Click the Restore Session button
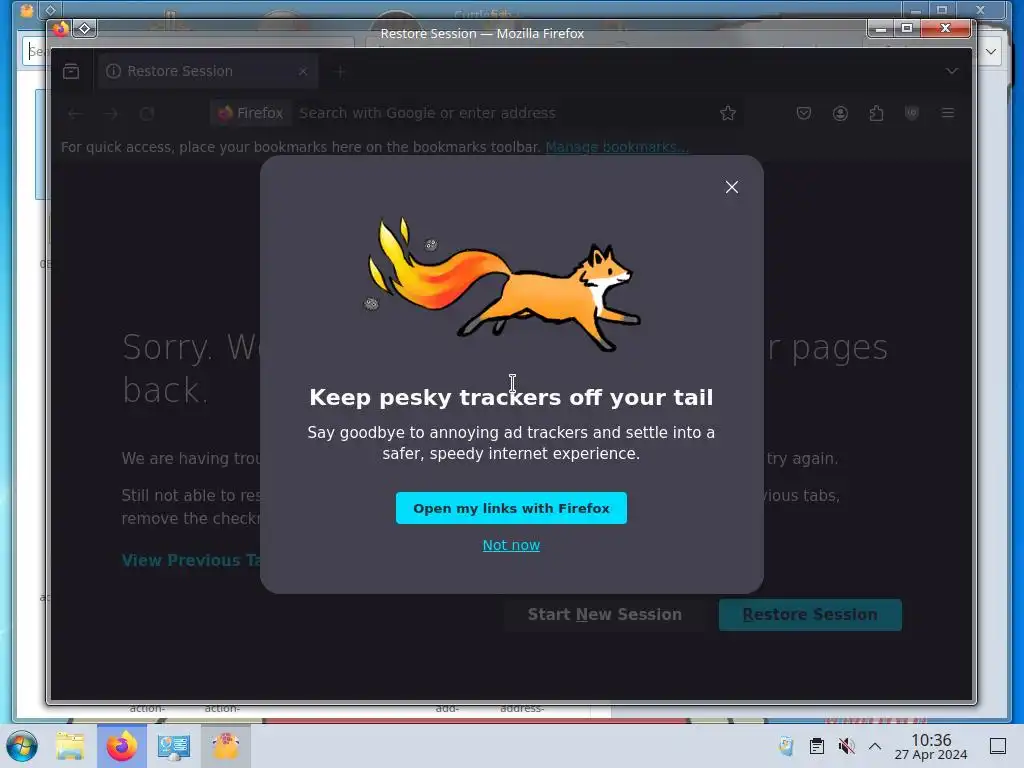The image size is (1024, 768). [810, 615]
